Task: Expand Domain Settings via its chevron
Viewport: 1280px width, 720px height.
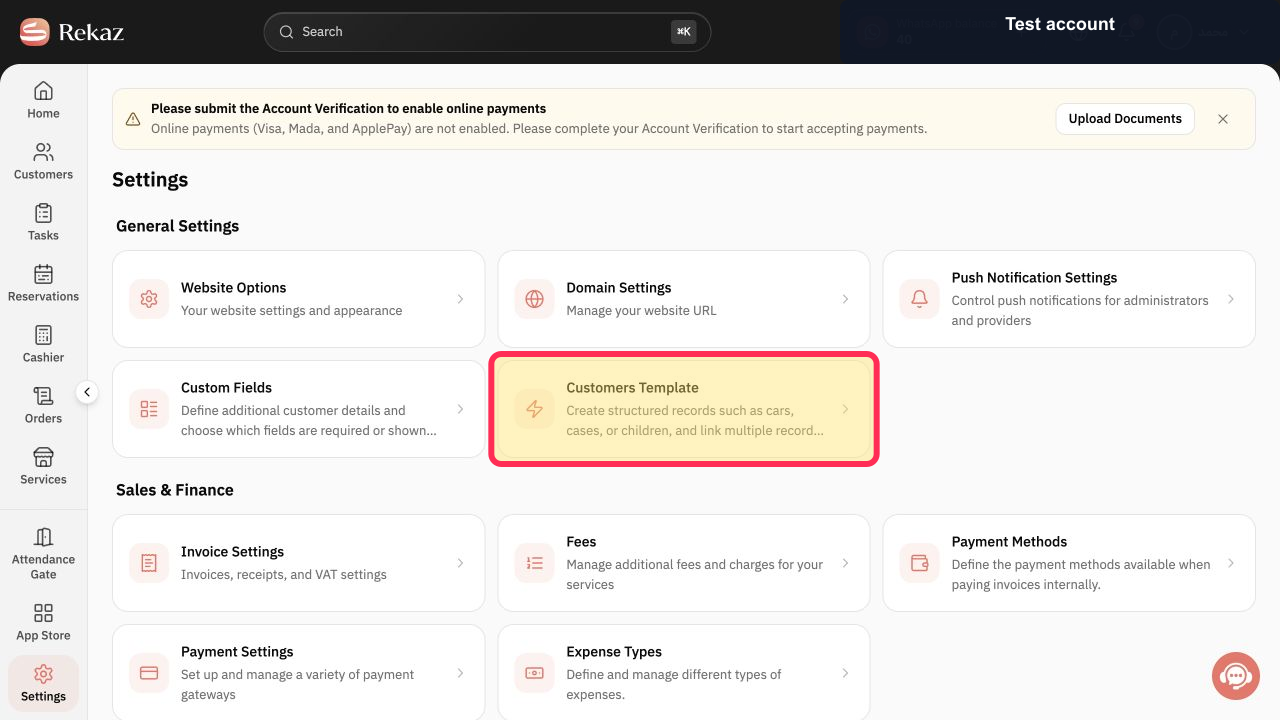Action: pyautogui.click(x=845, y=299)
